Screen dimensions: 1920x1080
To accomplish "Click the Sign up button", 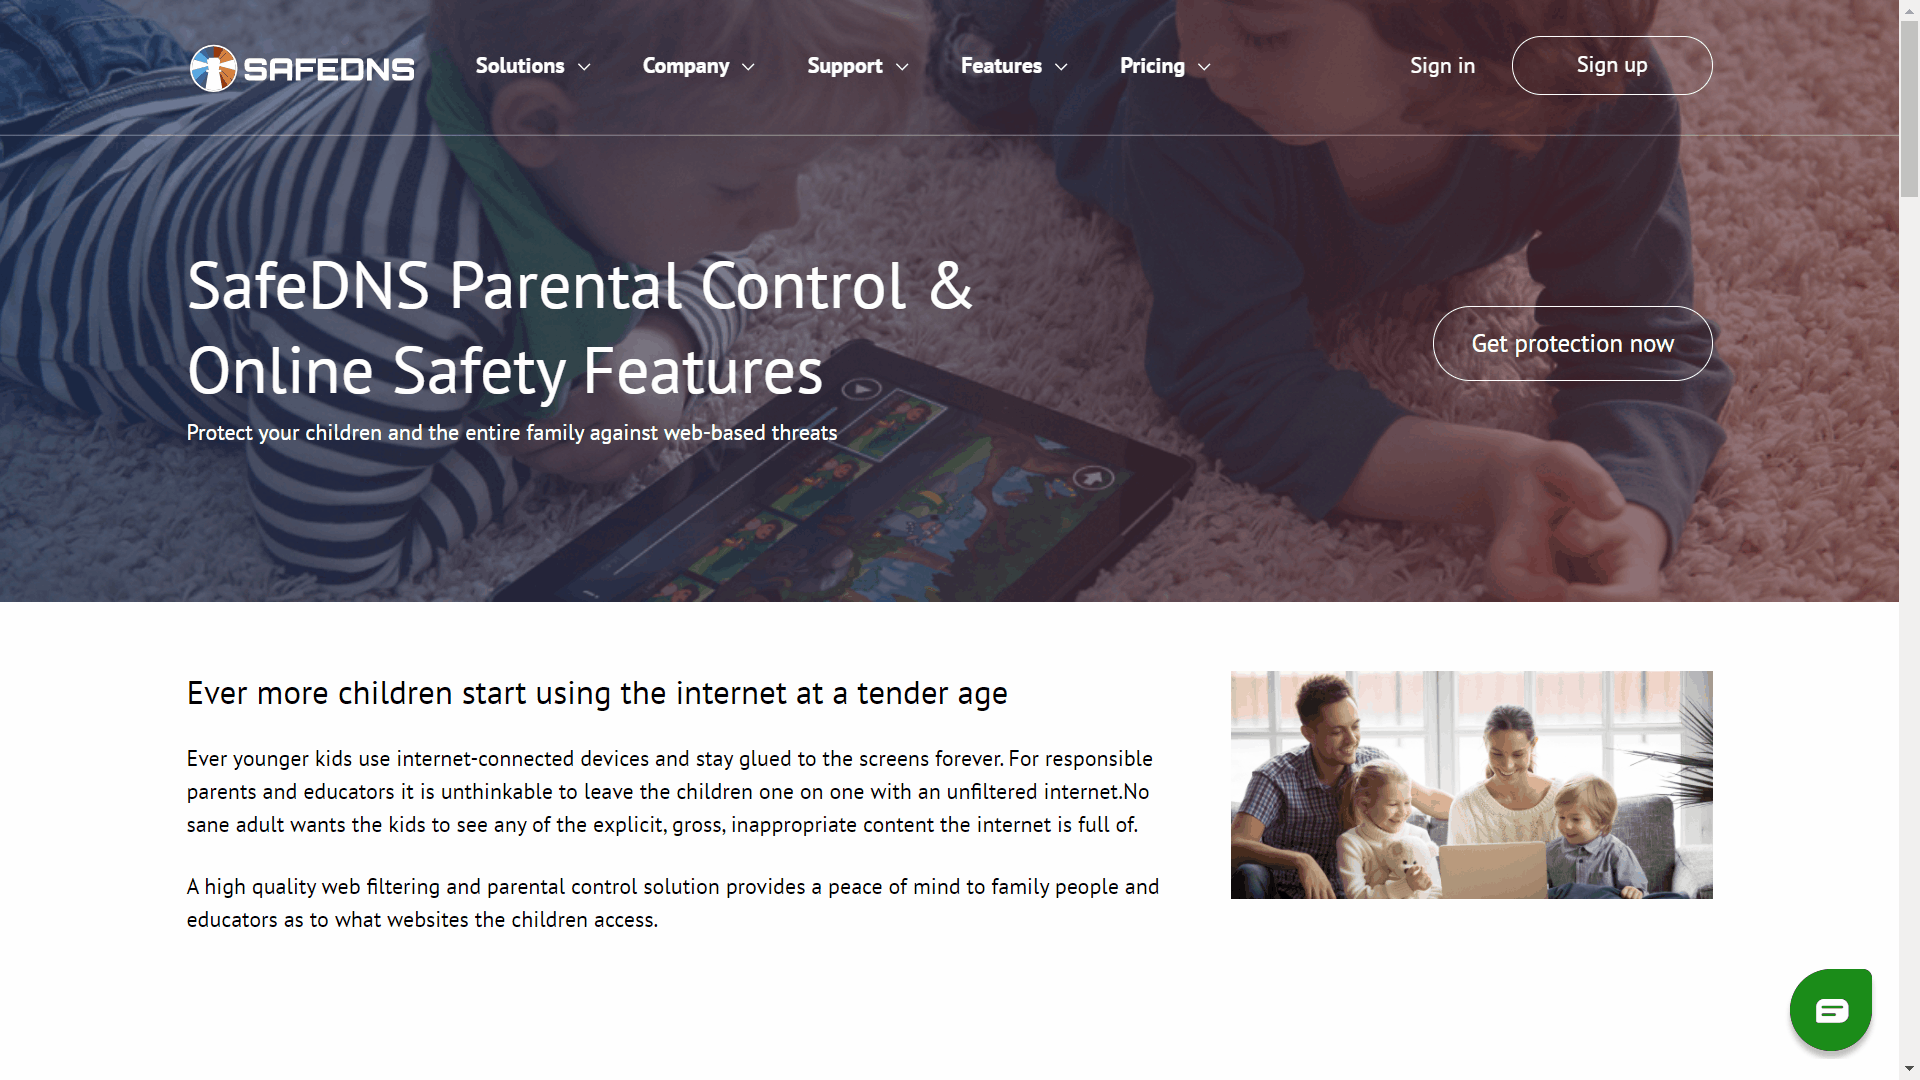I will (x=1611, y=65).
